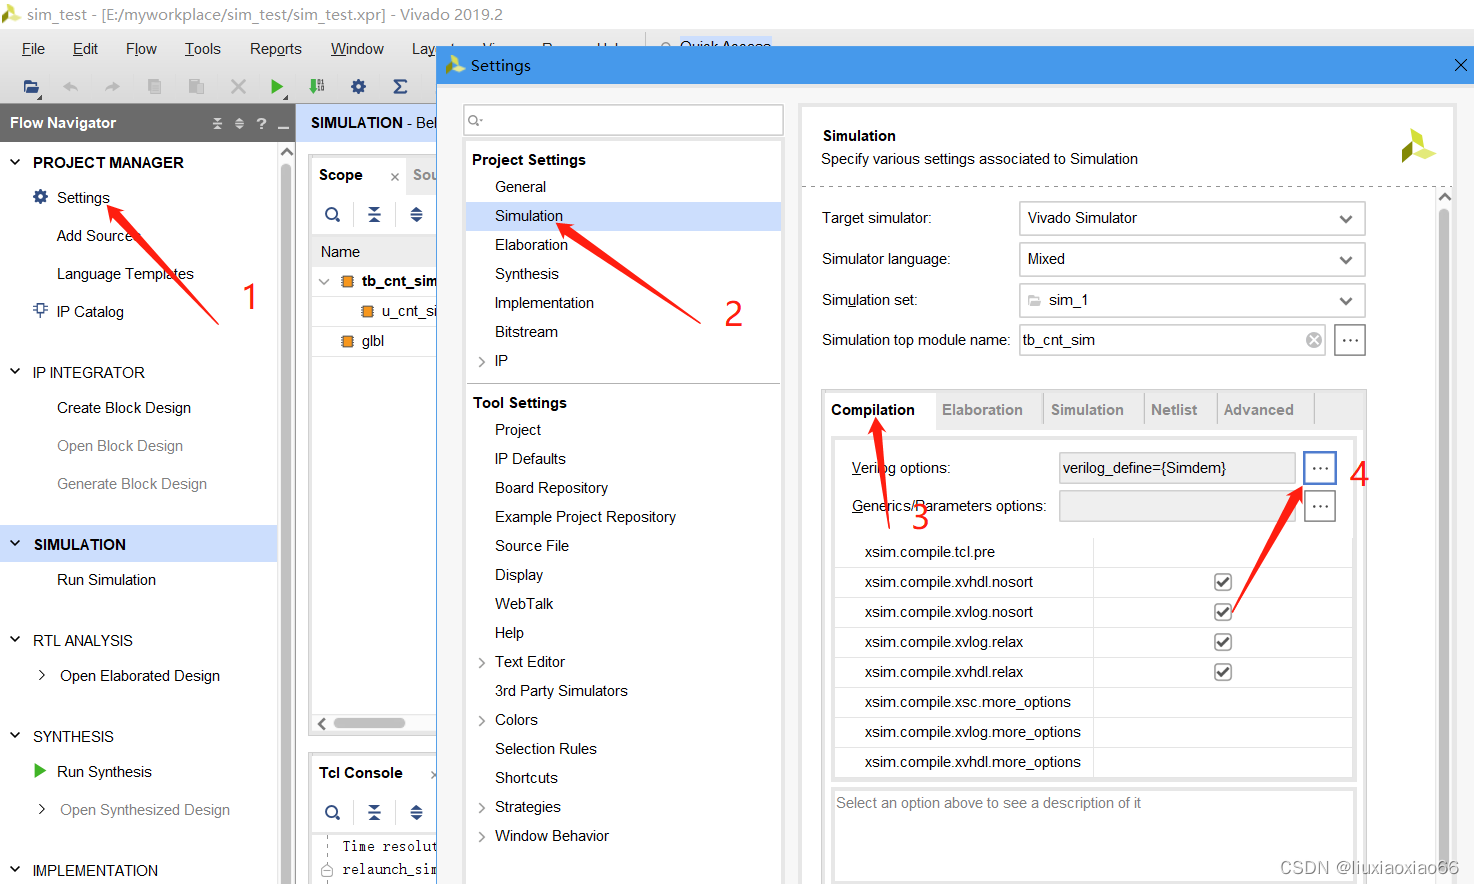Image resolution: width=1474 pixels, height=884 pixels.
Task: Click the settings search field
Action: [x=623, y=120]
